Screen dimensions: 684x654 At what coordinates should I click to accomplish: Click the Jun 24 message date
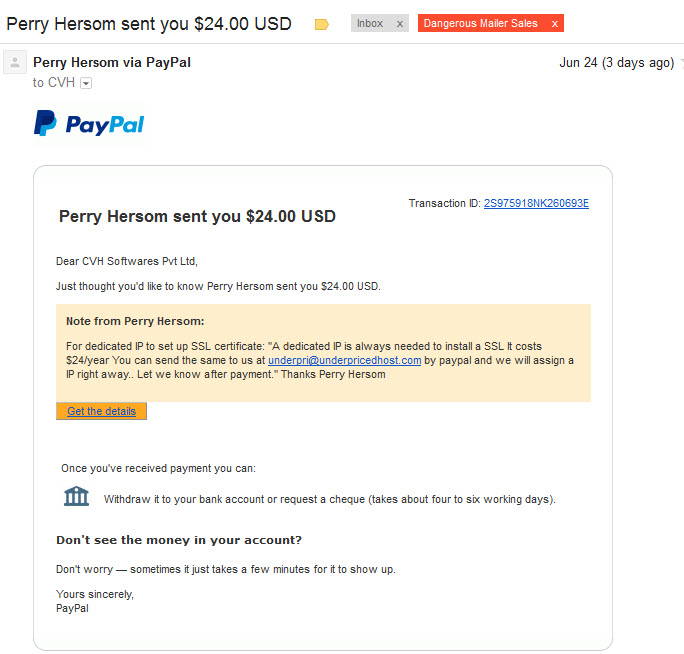[616, 63]
